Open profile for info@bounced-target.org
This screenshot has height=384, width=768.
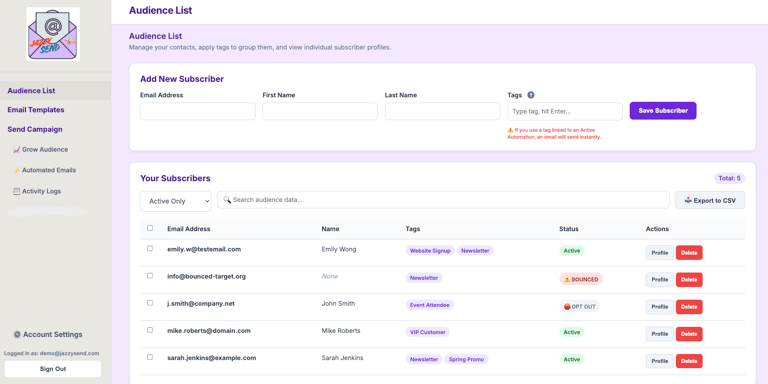pyautogui.click(x=660, y=280)
